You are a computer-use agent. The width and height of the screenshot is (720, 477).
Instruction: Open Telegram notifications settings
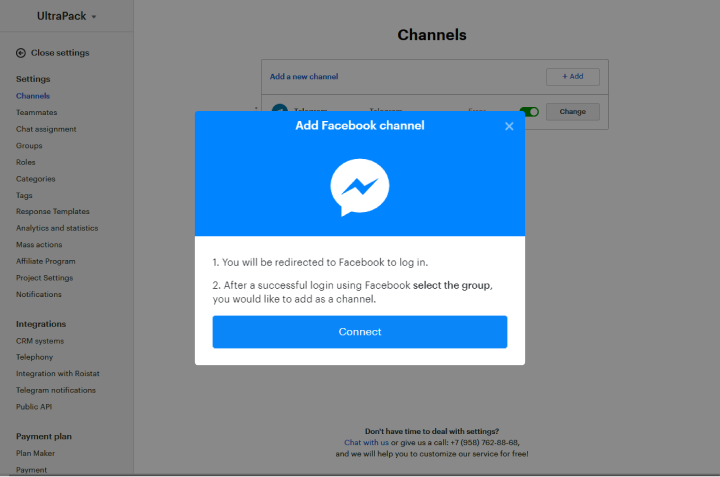(x=56, y=390)
